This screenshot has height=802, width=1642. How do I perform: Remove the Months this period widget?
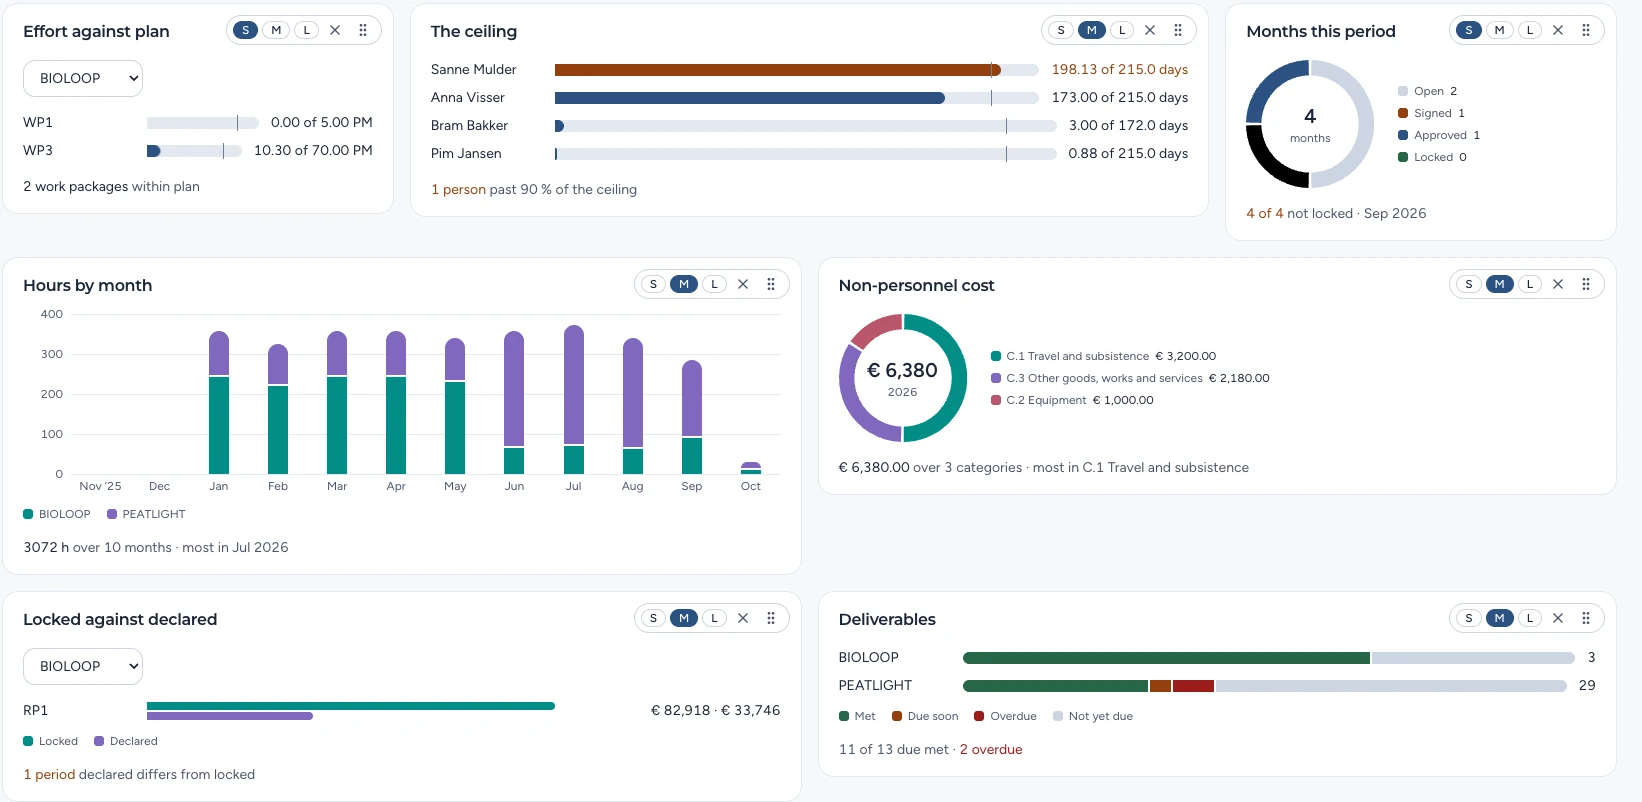(1558, 30)
